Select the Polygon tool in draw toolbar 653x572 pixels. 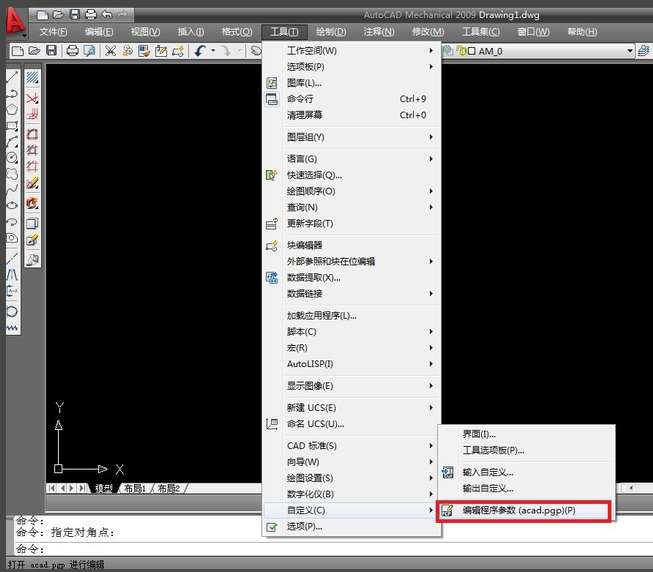[12, 109]
